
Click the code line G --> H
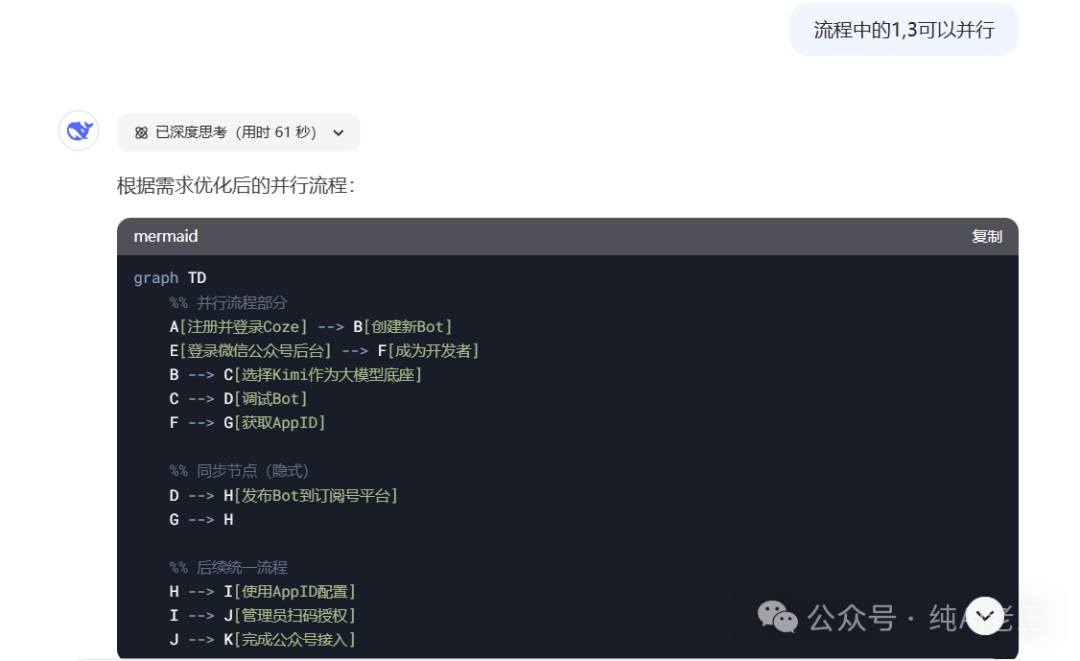click(x=201, y=519)
